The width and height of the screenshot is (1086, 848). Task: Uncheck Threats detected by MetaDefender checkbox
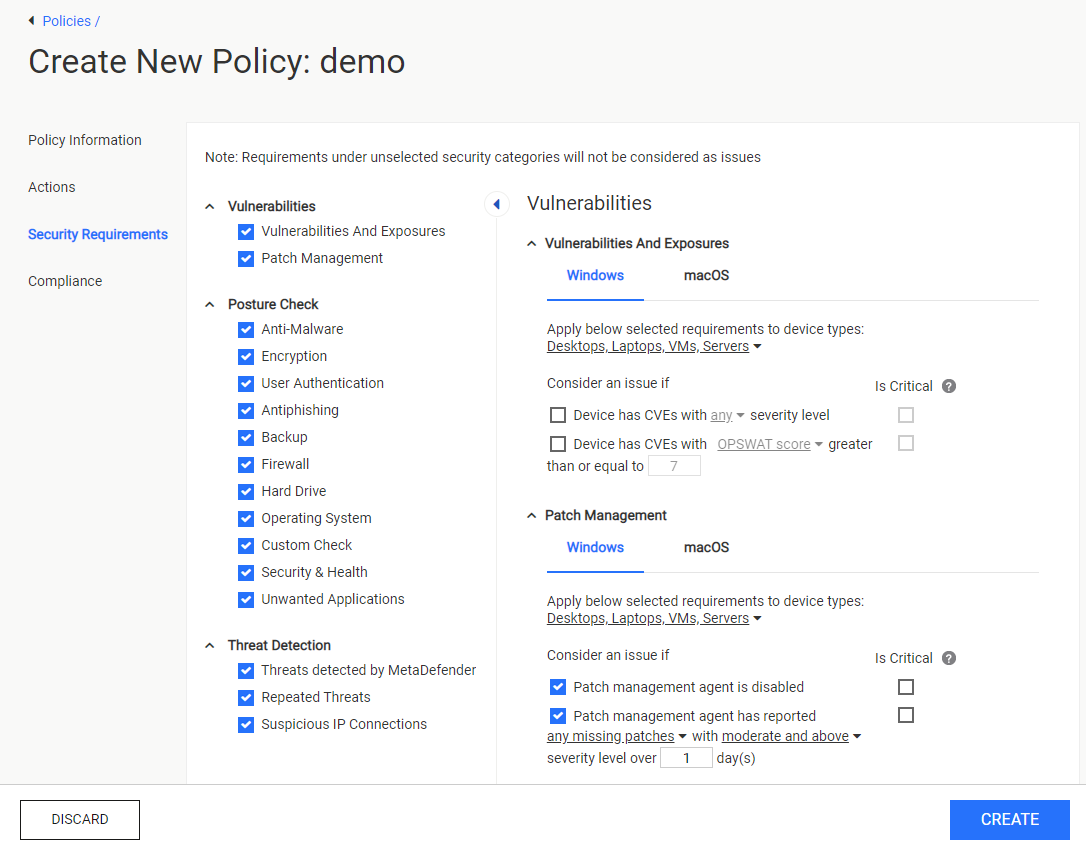click(246, 671)
